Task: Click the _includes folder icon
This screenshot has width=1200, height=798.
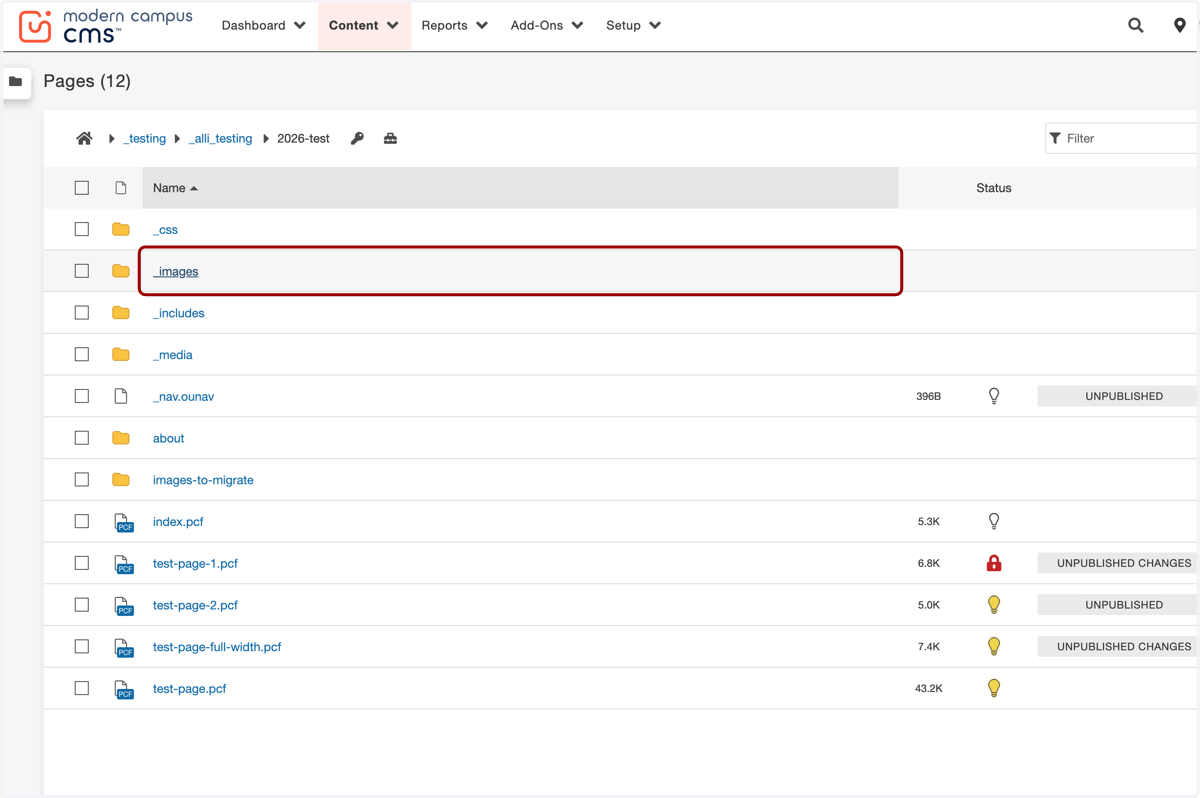Action: pyautogui.click(x=121, y=313)
